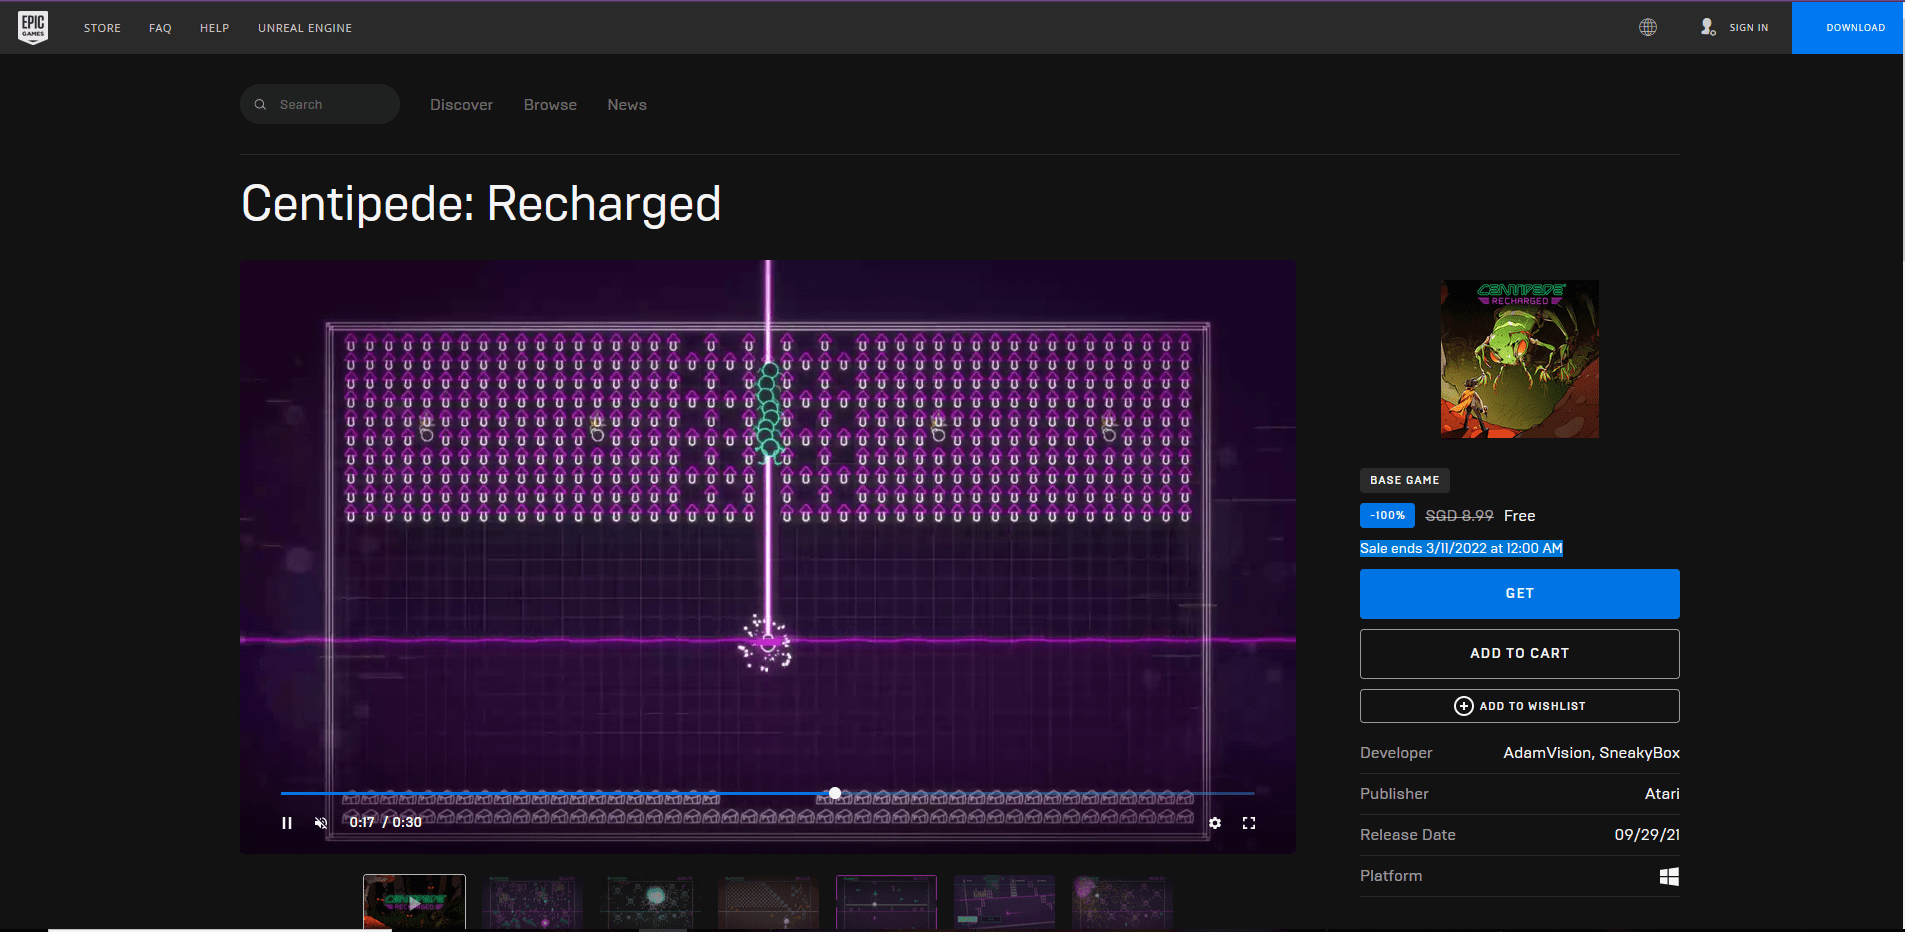Click the Free price label
1905x932 pixels.
tap(1519, 516)
